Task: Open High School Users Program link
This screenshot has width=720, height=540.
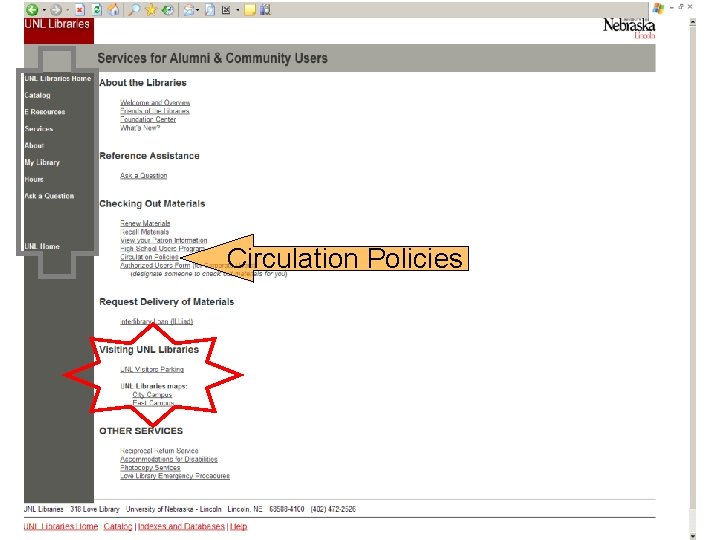Action: point(162,248)
